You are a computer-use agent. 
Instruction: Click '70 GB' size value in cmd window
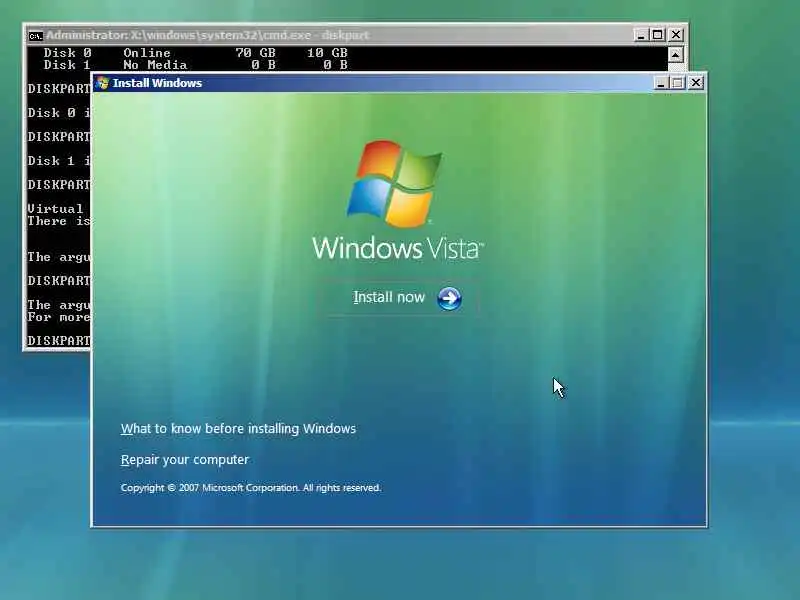[255, 53]
